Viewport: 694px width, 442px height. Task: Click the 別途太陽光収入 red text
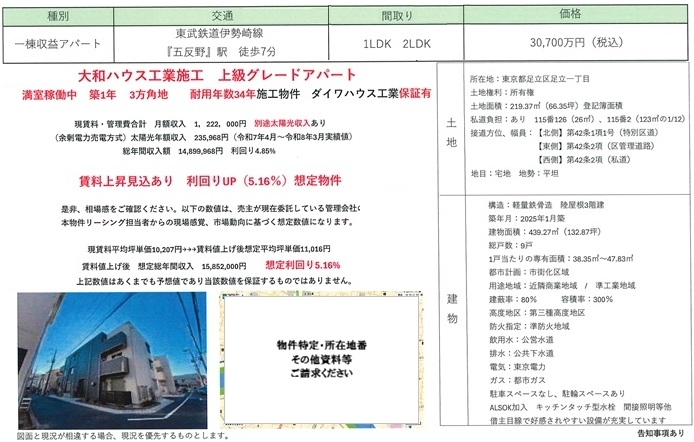(282, 123)
